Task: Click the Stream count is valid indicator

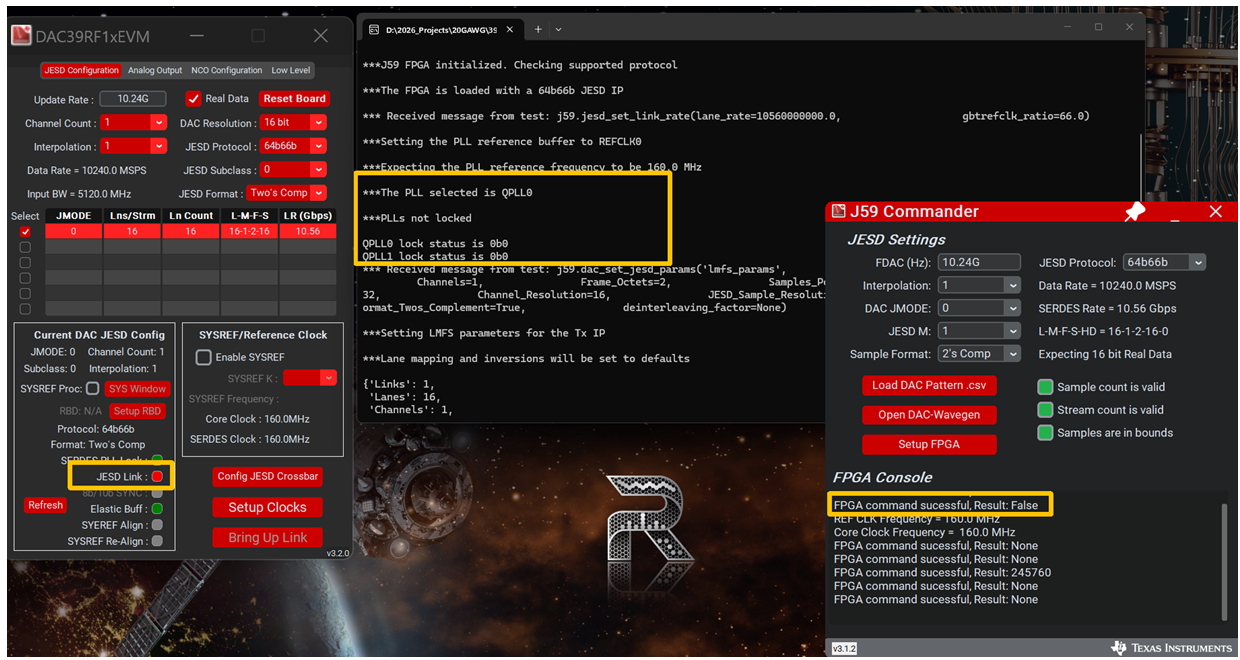Action: pyautogui.click(x=1045, y=410)
